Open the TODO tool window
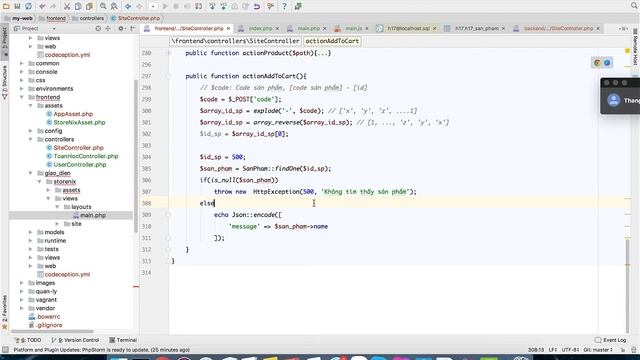This screenshot has width=640, height=360. [x=28, y=340]
